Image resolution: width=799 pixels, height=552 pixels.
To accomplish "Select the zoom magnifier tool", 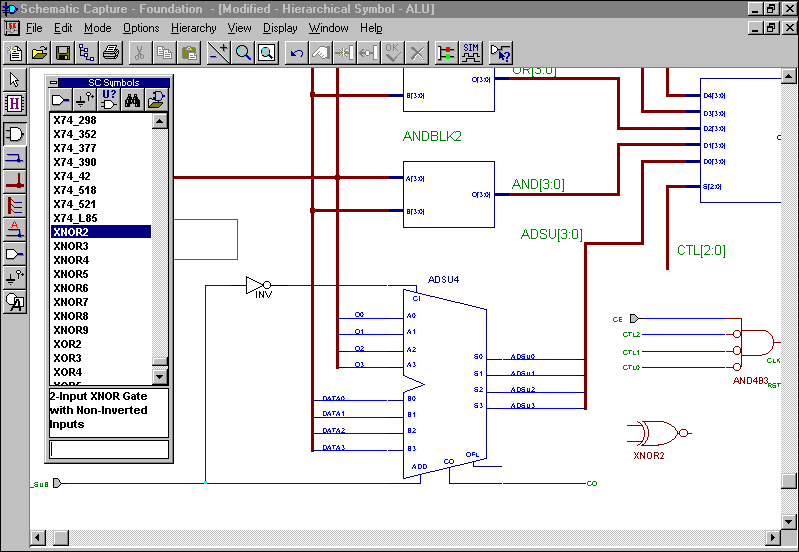I will (243, 53).
